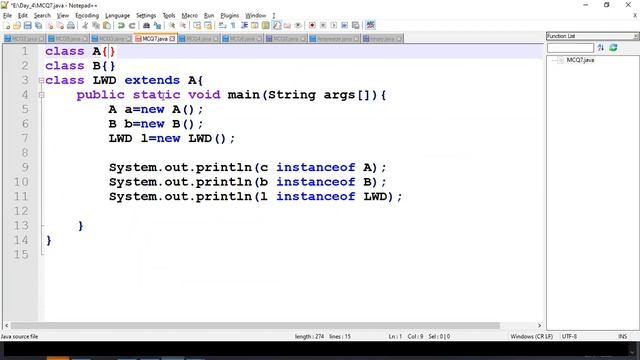
Task: Open the Macro menu
Action: [x=189, y=16]
